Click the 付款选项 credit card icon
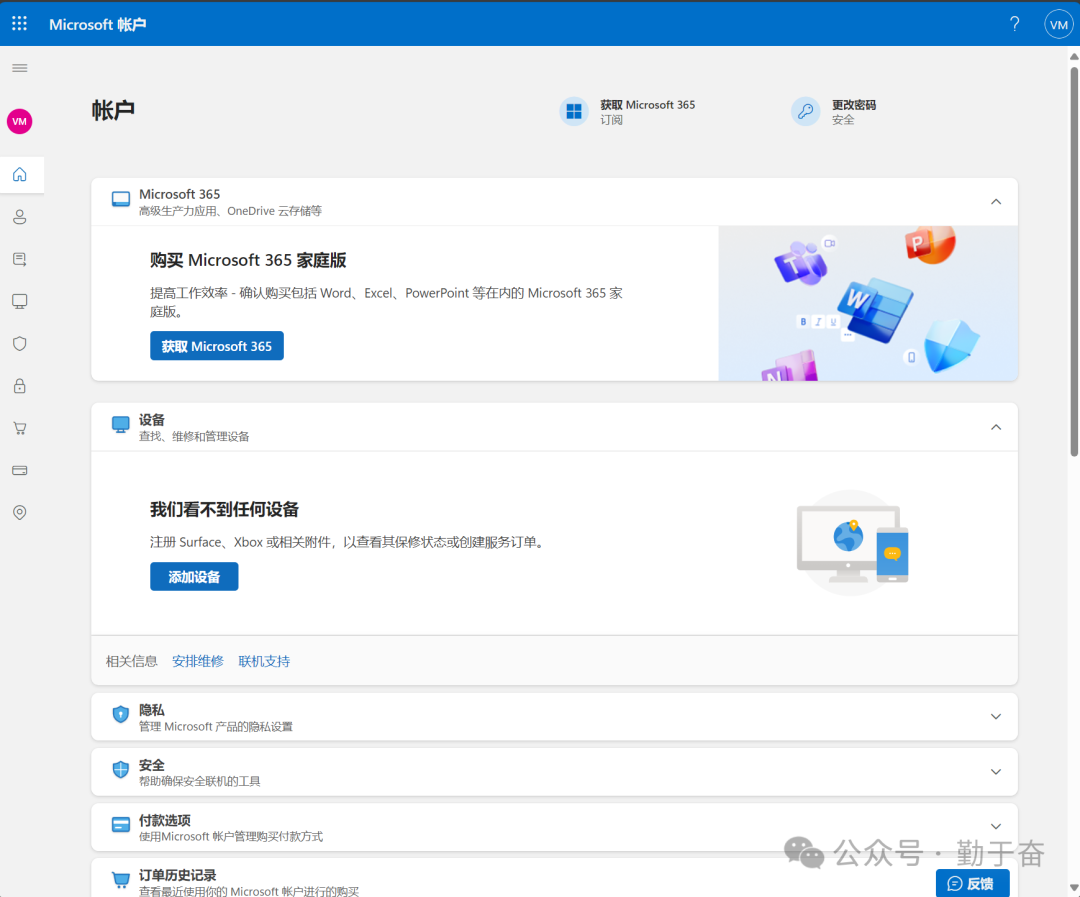 [121, 825]
